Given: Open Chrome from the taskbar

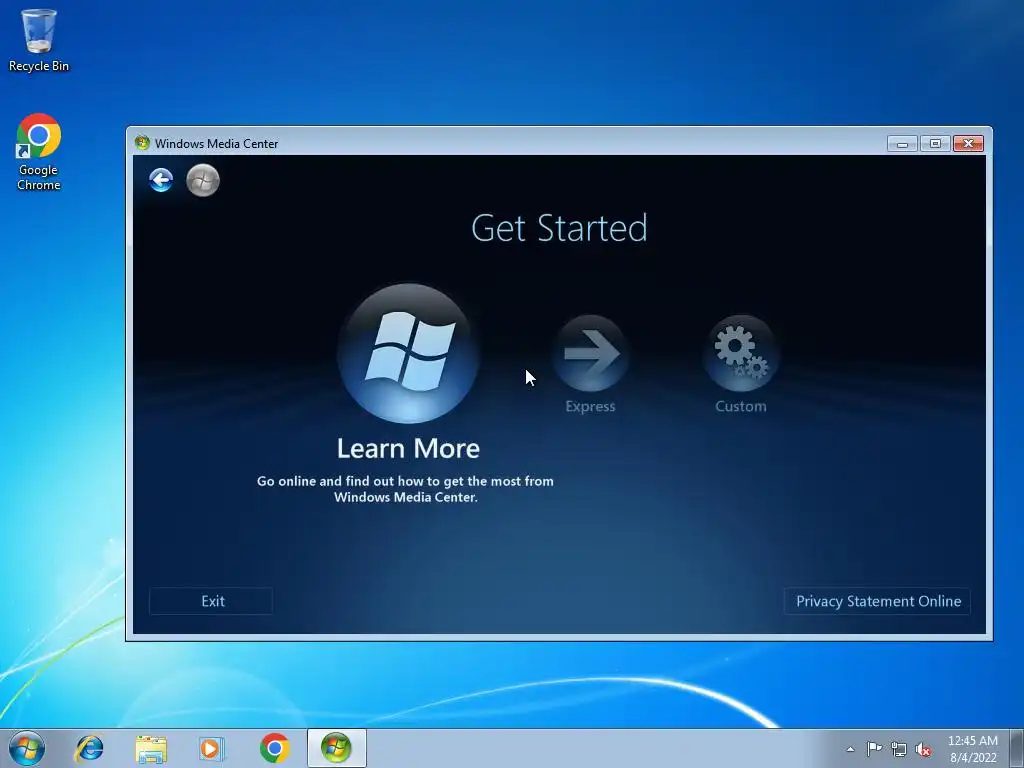Looking at the screenshot, I should (274, 748).
